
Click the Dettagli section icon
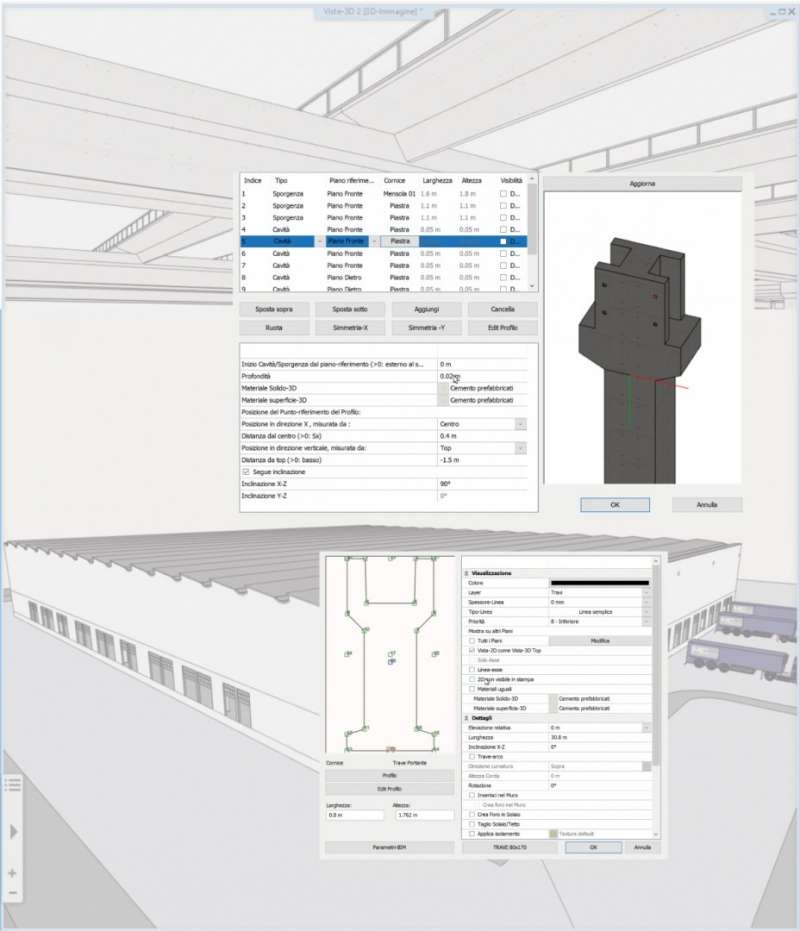(466, 717)
